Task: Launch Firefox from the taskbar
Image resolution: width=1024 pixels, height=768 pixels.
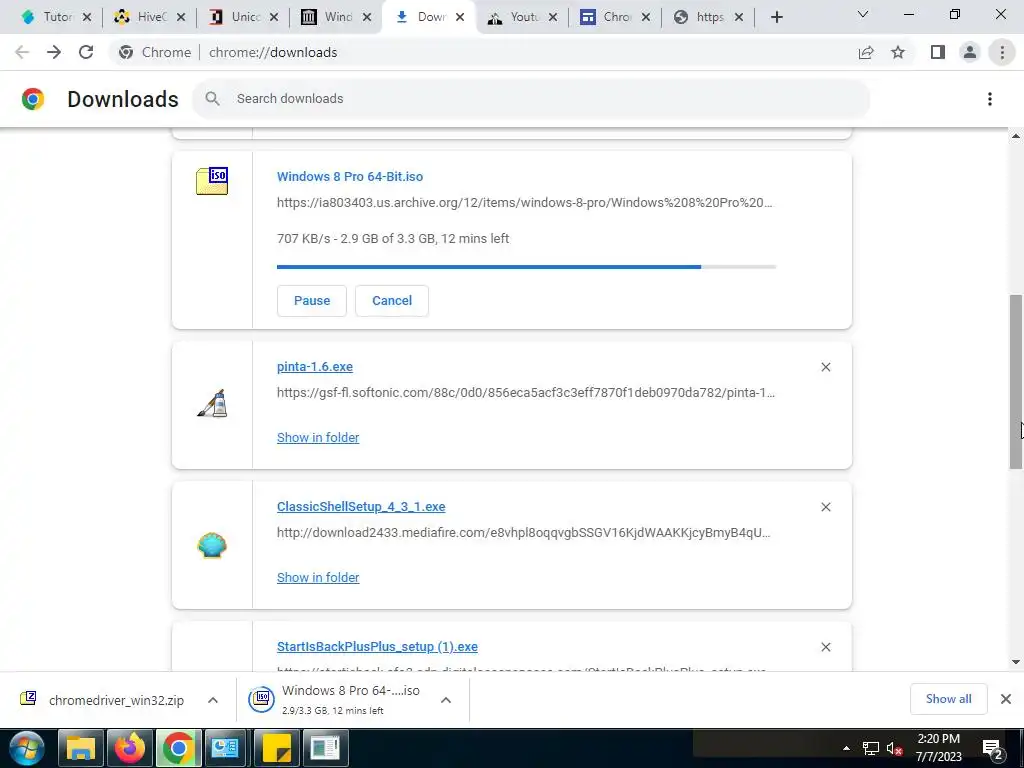Action: 129,748
